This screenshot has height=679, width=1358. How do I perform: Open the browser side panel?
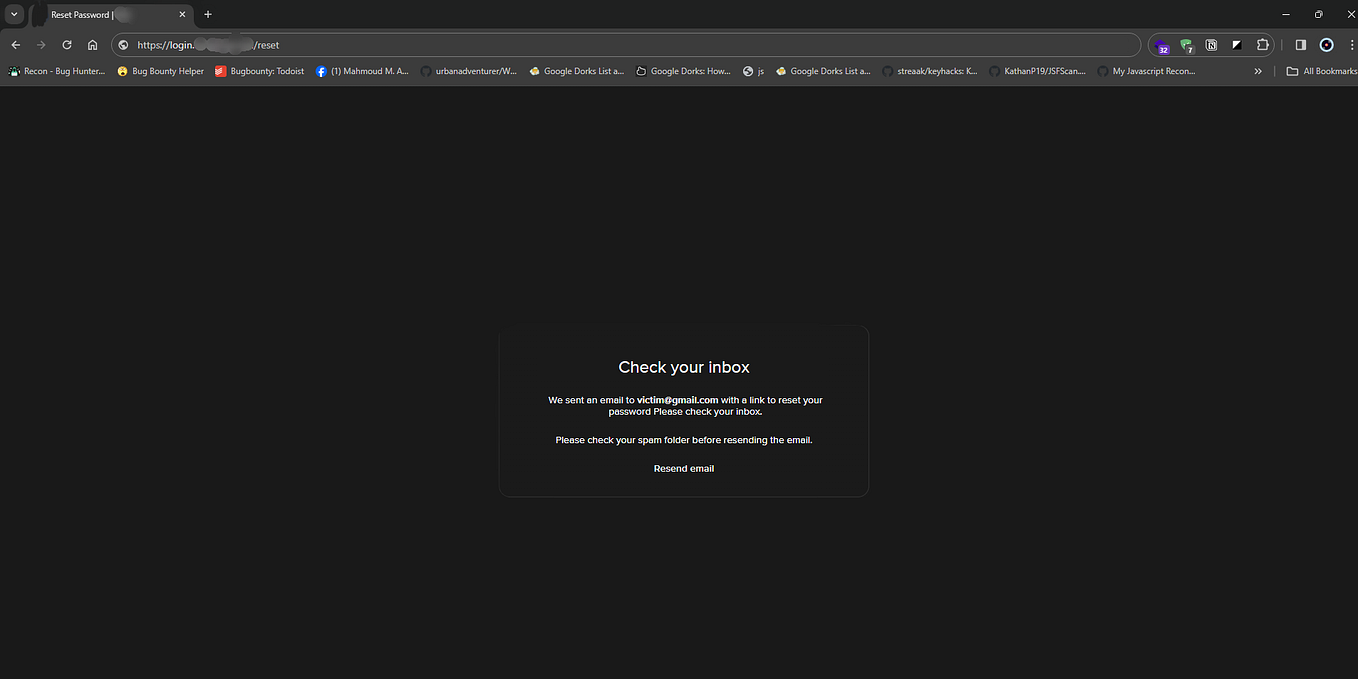coord(1300,45)
